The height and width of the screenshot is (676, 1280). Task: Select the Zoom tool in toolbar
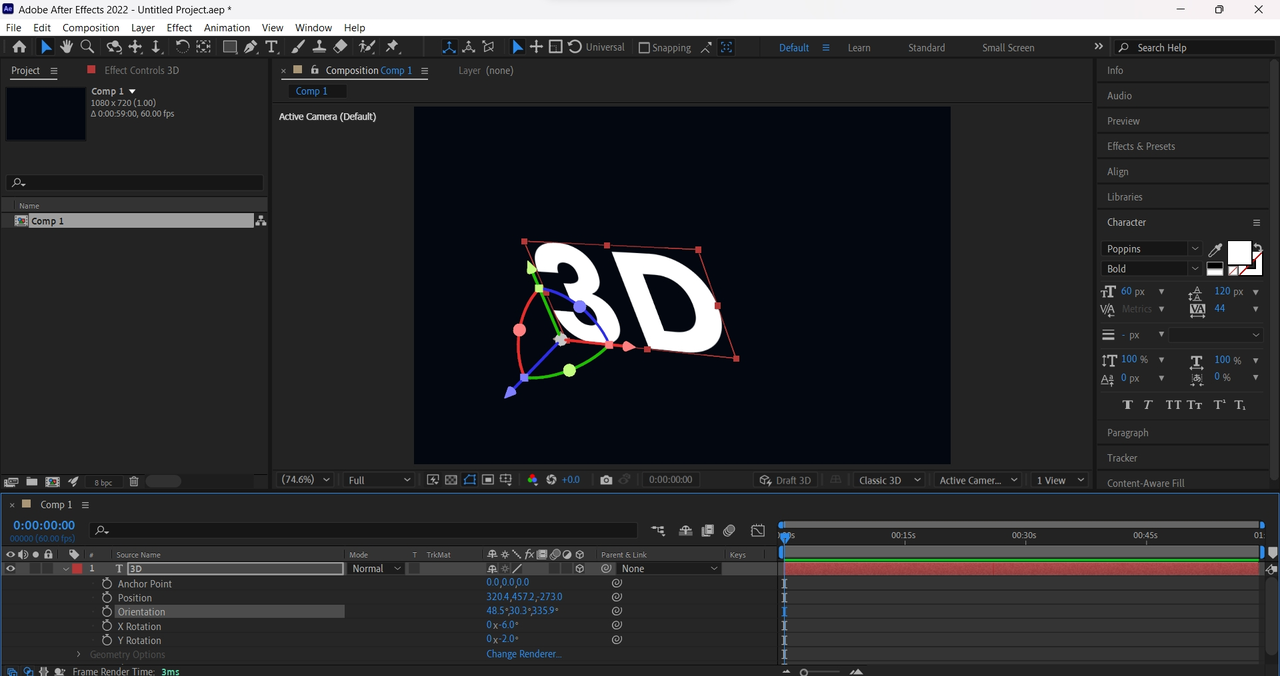point(87,47)
